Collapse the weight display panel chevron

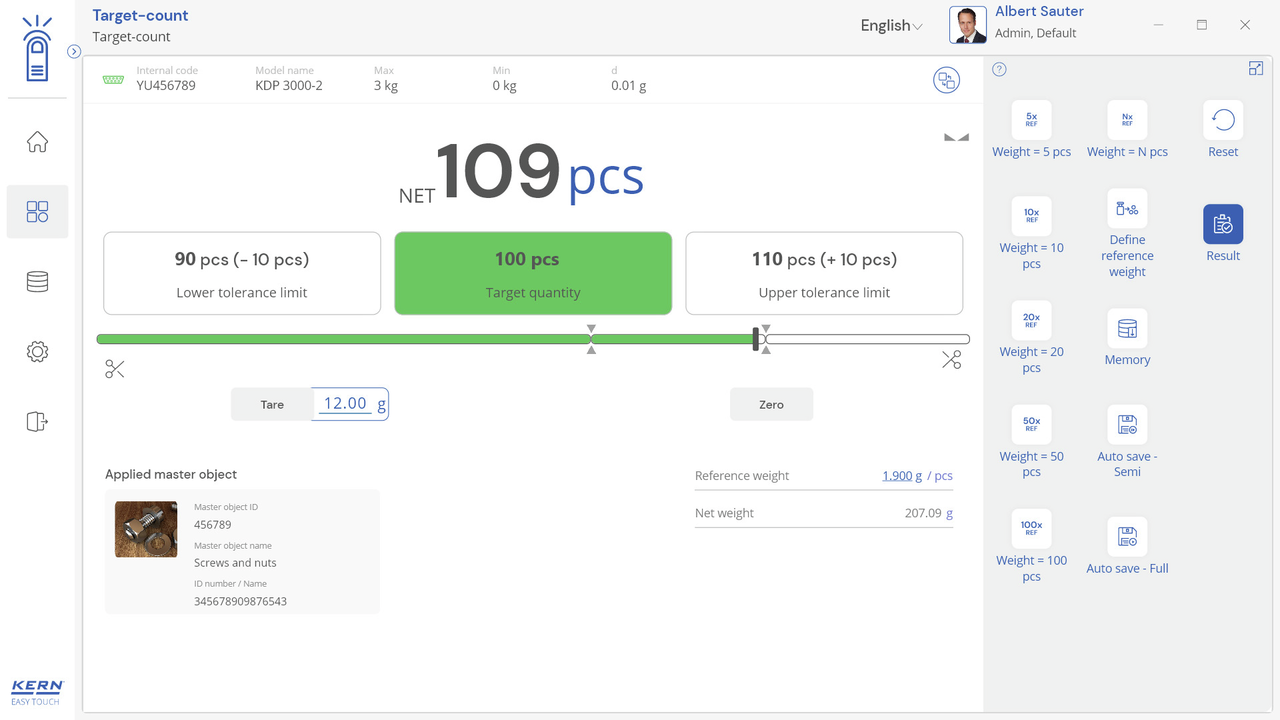coord(956,137)
